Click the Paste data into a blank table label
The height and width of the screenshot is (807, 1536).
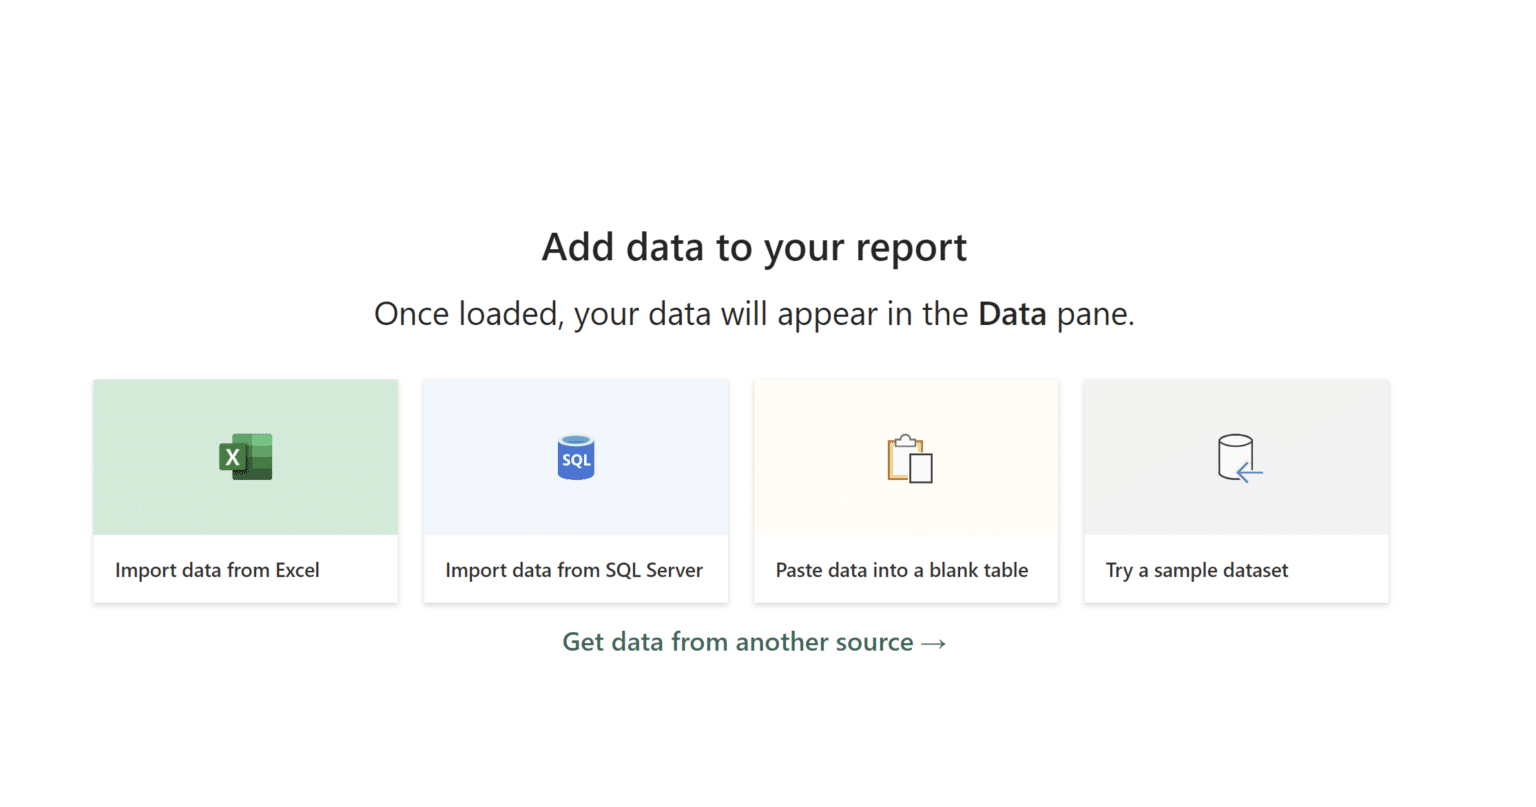[x=901, y=569]
